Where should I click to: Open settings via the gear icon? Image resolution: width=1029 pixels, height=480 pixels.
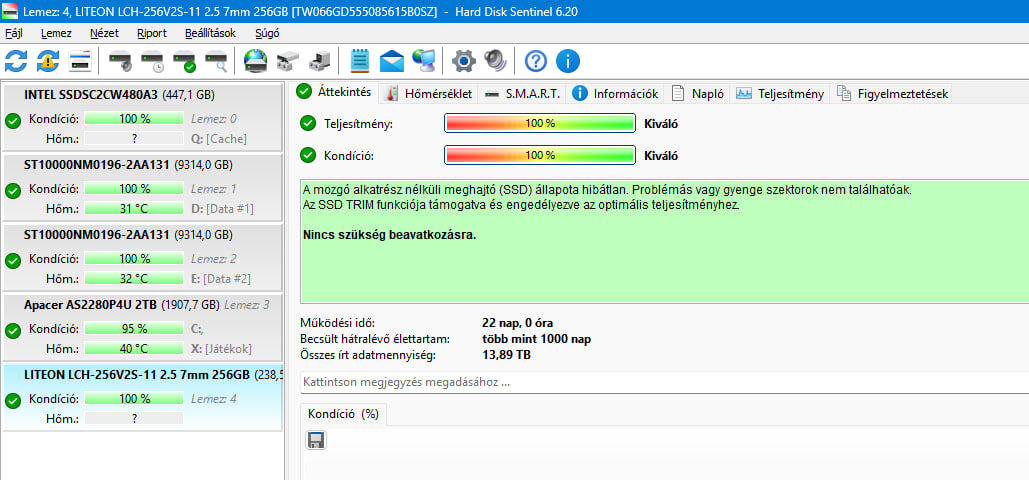(x=464, y=61)
